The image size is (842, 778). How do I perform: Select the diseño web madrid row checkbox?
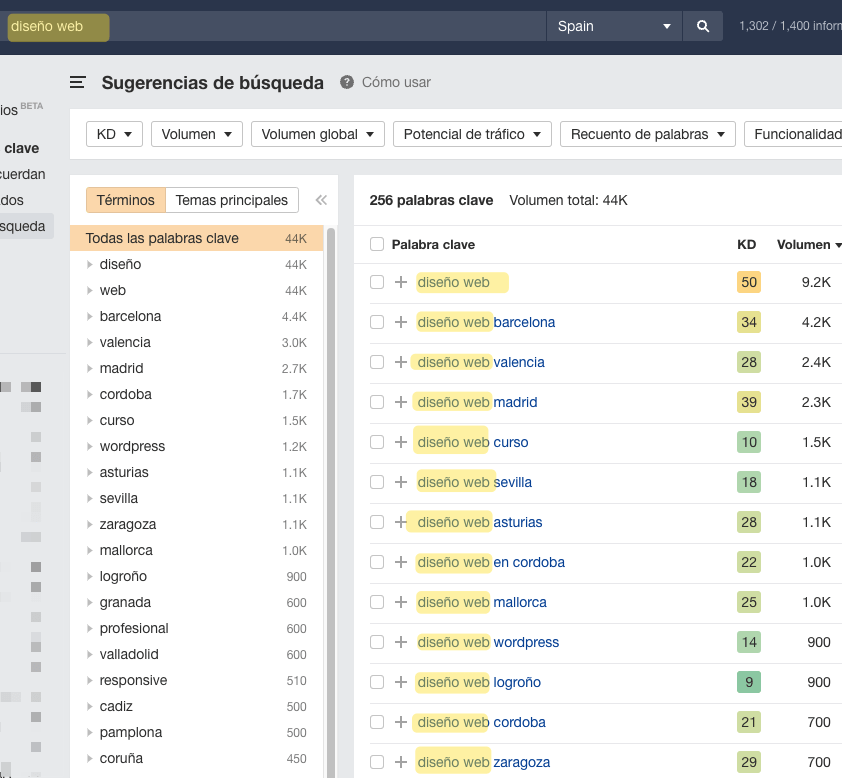point(377,402)
